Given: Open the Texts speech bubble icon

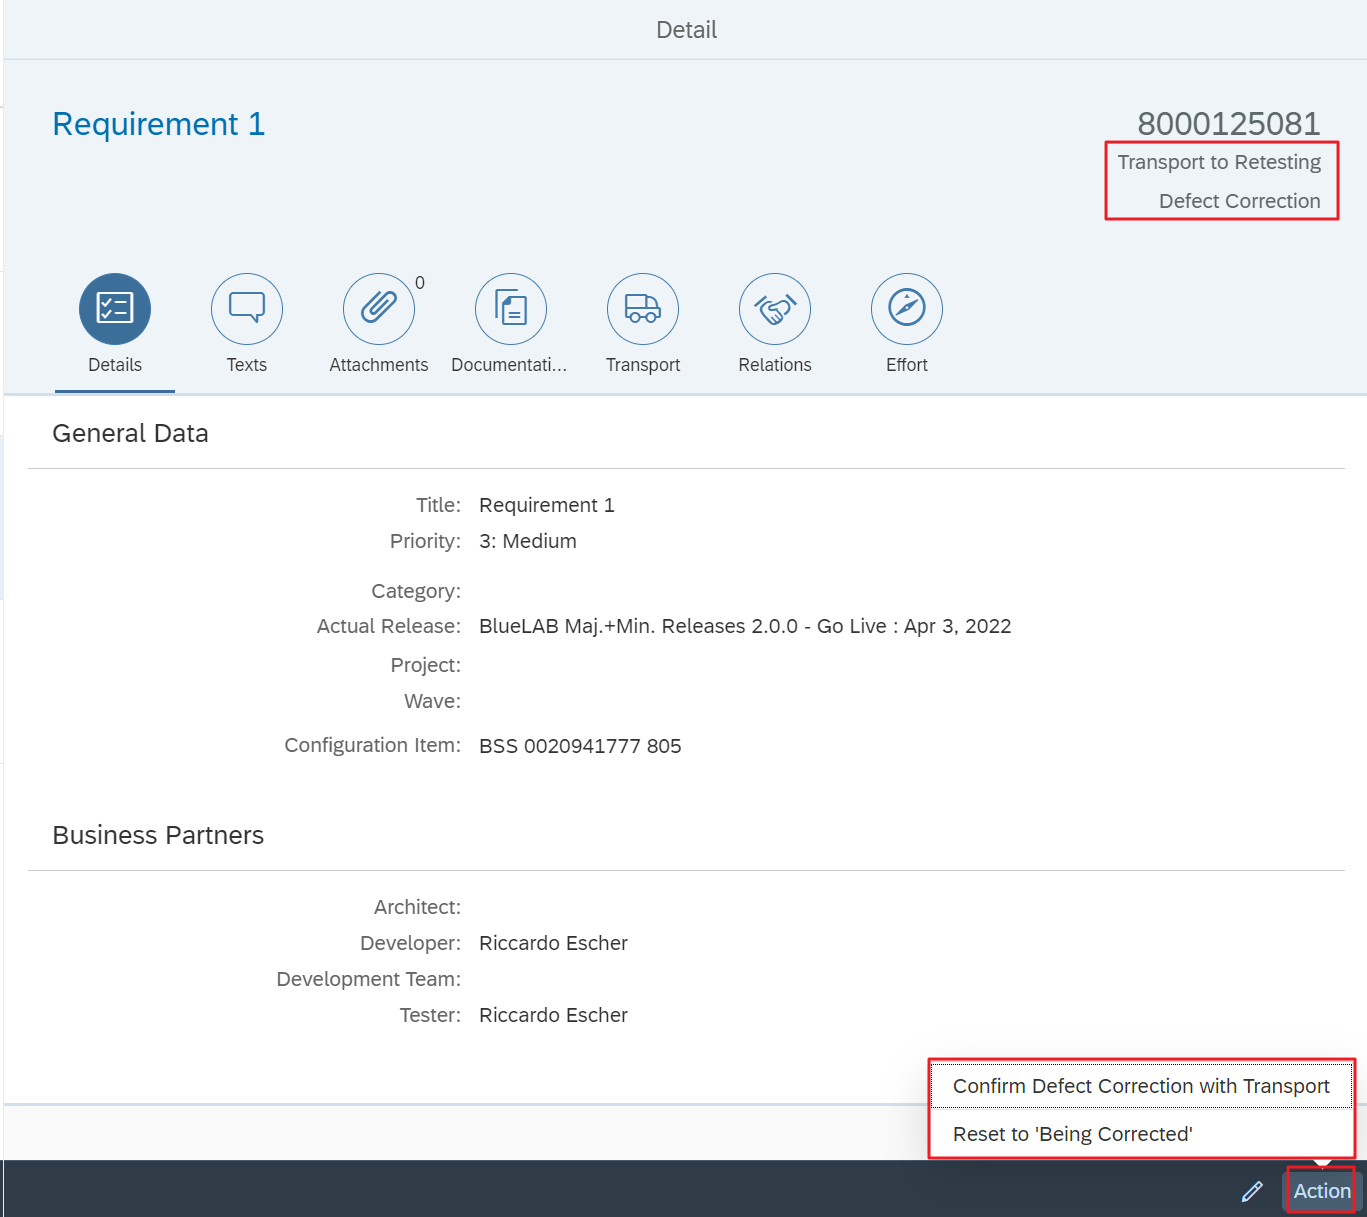Looking at the screenshot, I should pos(247,308).
